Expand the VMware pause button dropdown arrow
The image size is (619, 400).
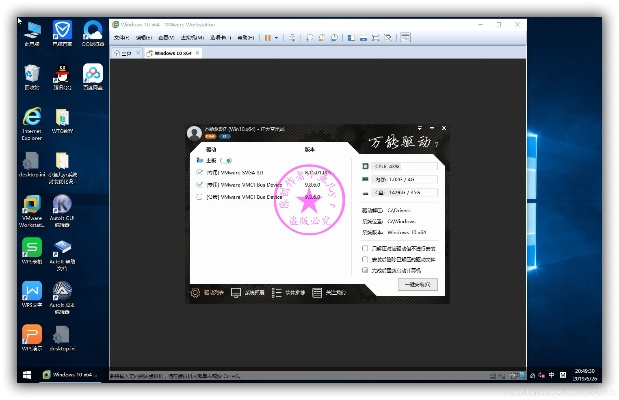pyautogui.click(x=277, y=37)
